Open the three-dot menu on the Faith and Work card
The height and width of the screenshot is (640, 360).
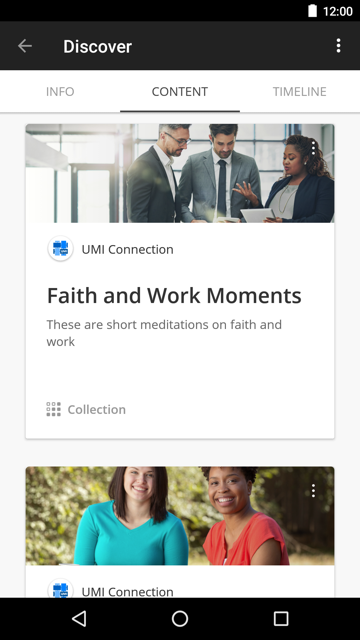313,148
